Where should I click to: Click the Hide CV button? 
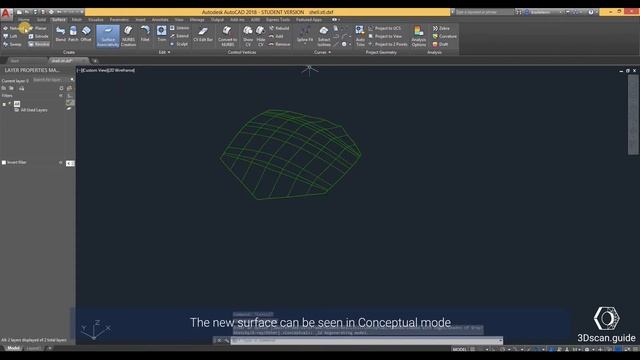260,36
